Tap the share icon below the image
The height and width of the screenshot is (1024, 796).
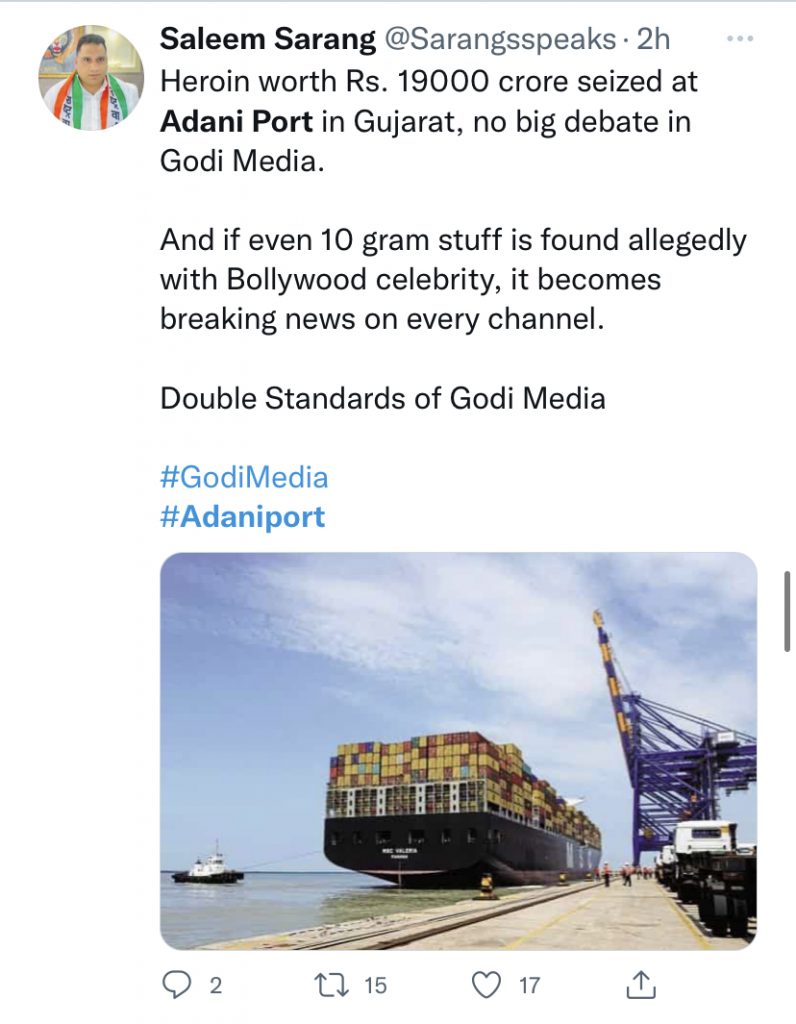[x=640, y=986]
